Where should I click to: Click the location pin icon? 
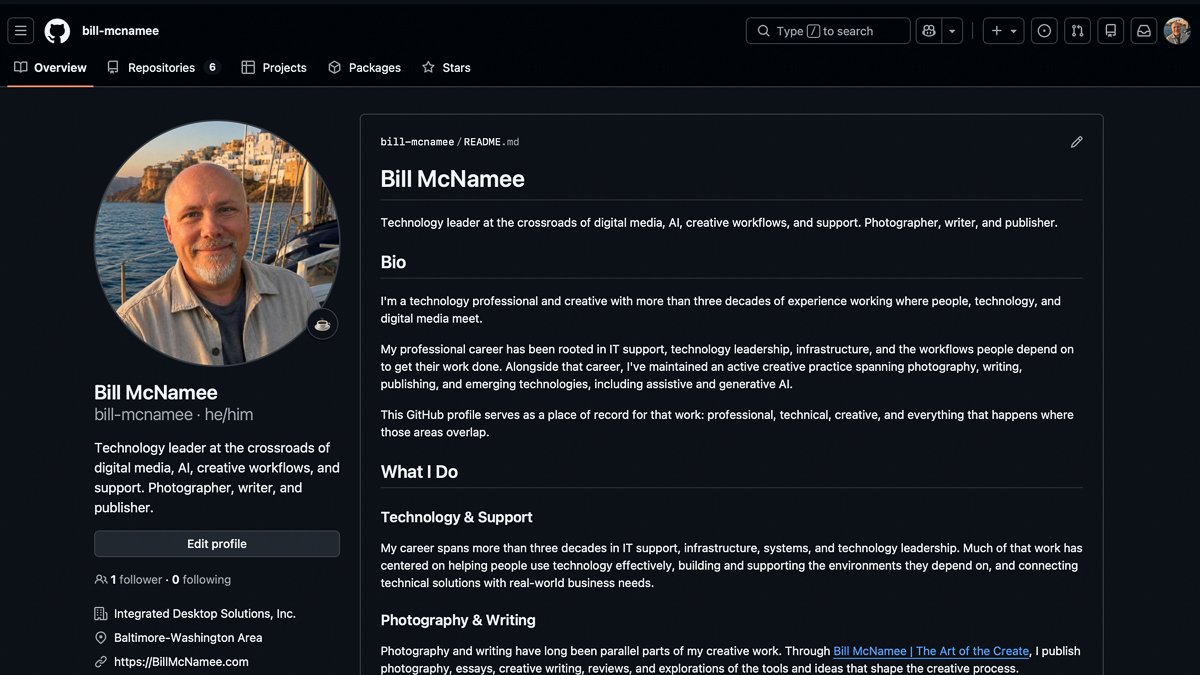point(101,638)
